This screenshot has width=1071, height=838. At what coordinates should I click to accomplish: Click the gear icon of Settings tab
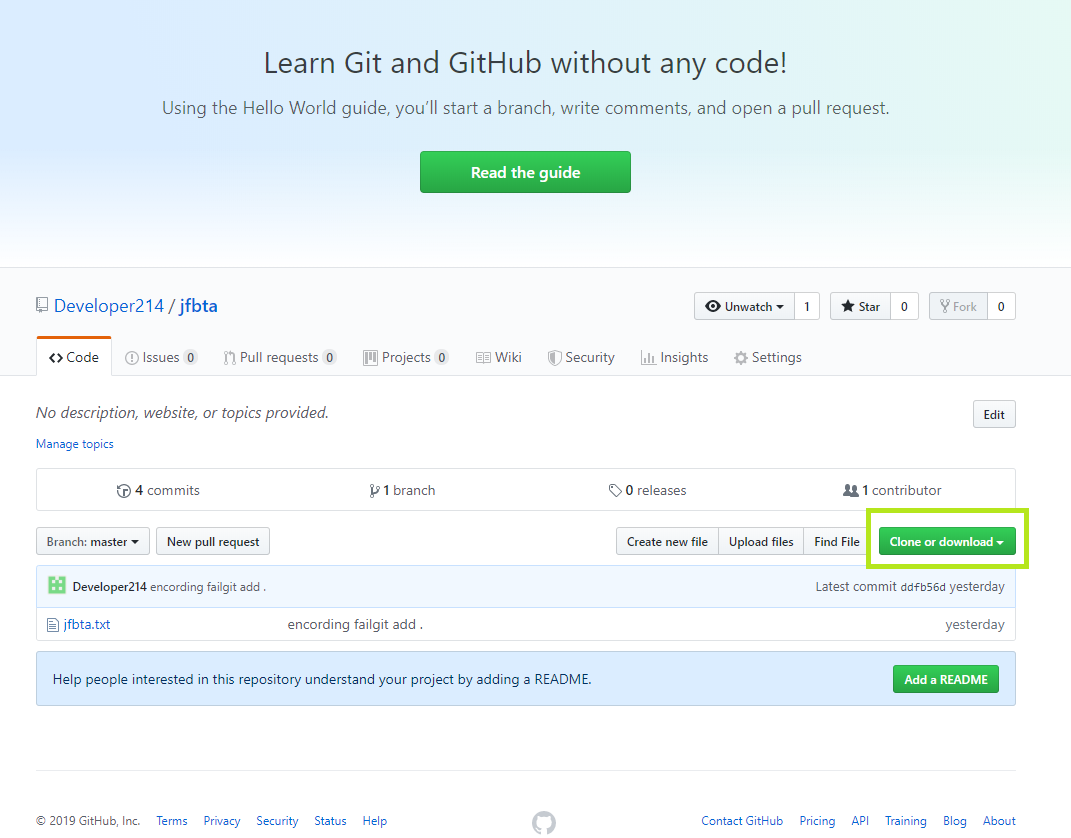click(x=740, y=358)
